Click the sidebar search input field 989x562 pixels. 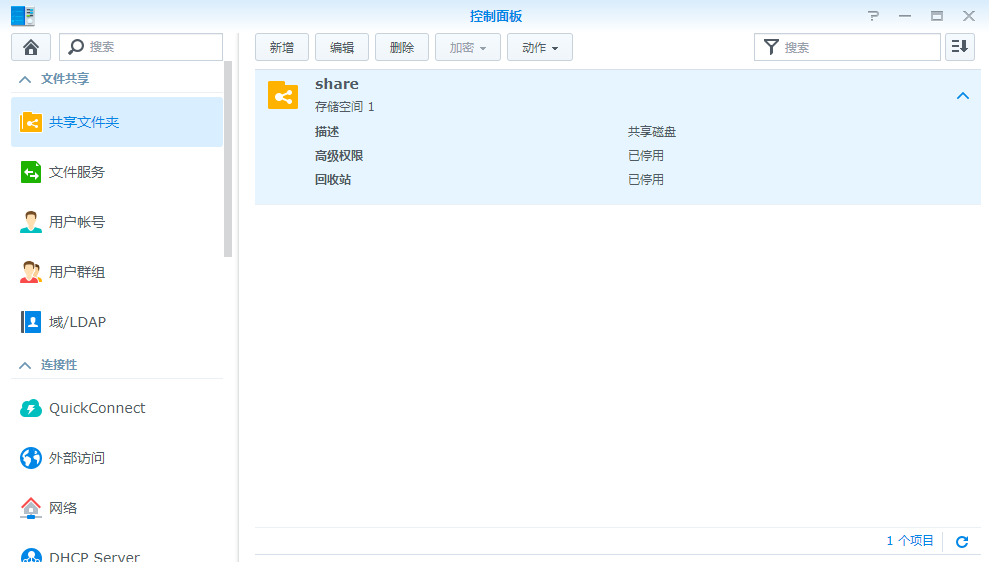pos(150,47)
